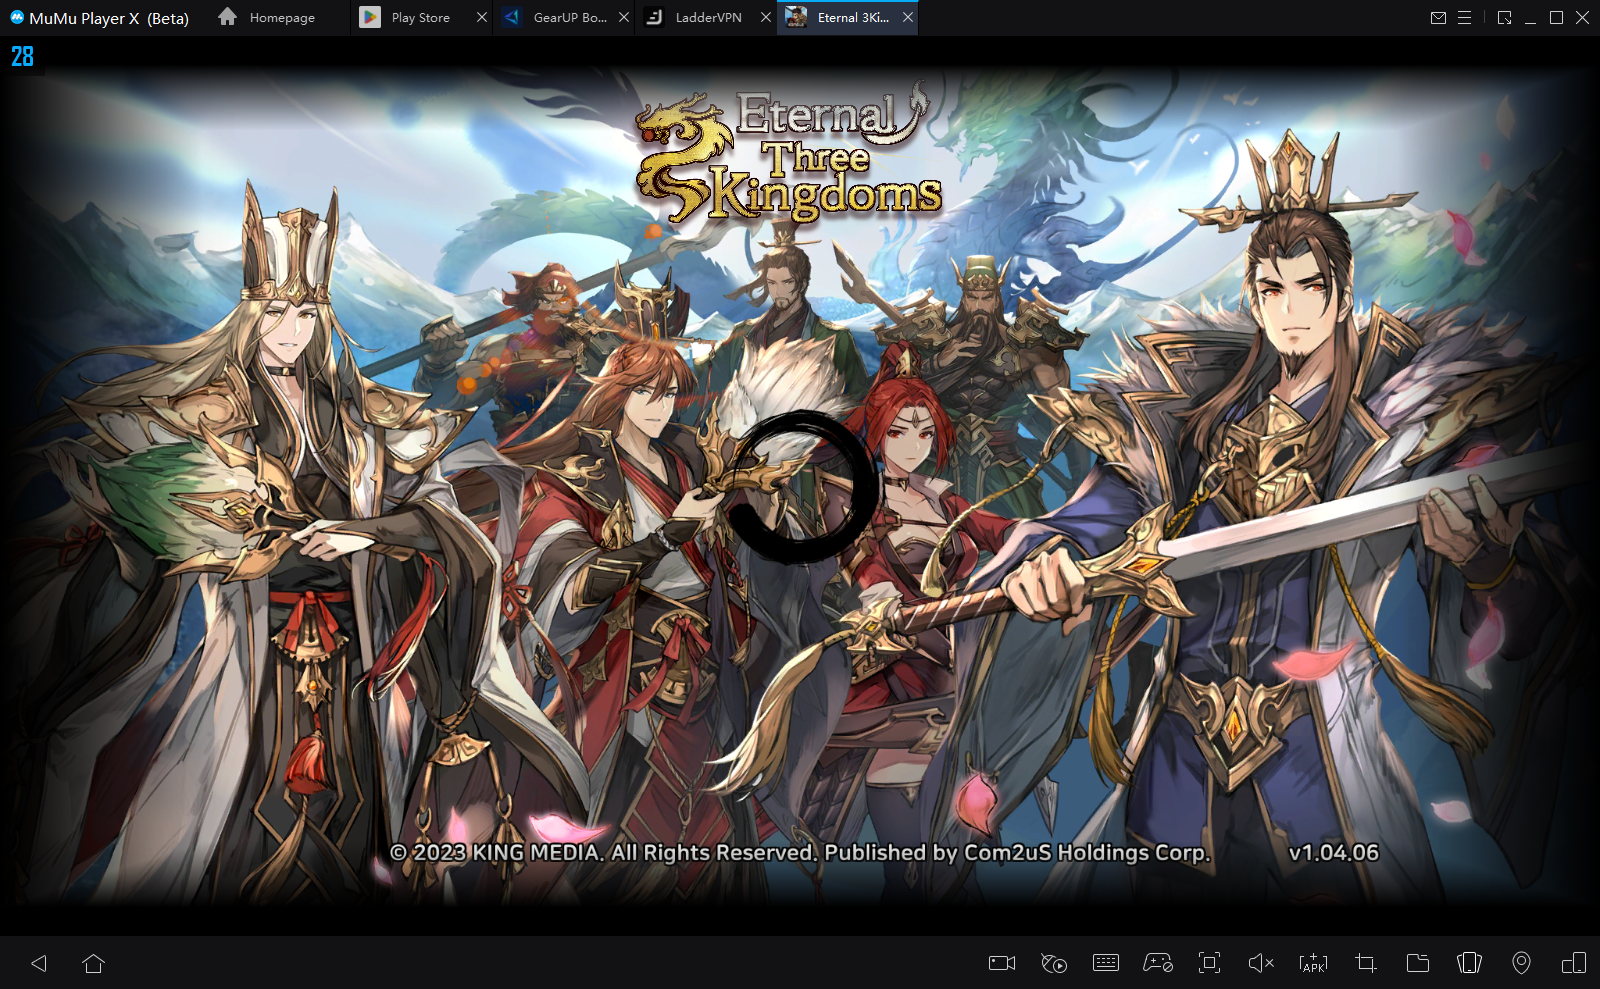Close the GearUP Booster tab
Screen dimensions: 1600x989
pos(624,18)
